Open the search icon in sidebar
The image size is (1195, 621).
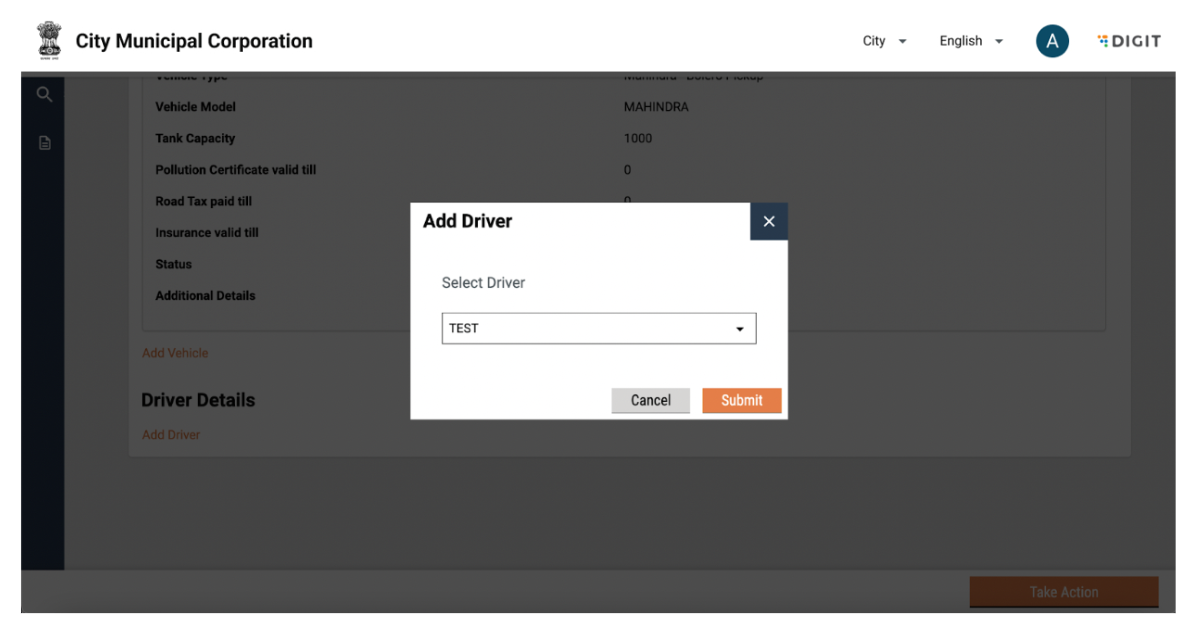44,94
